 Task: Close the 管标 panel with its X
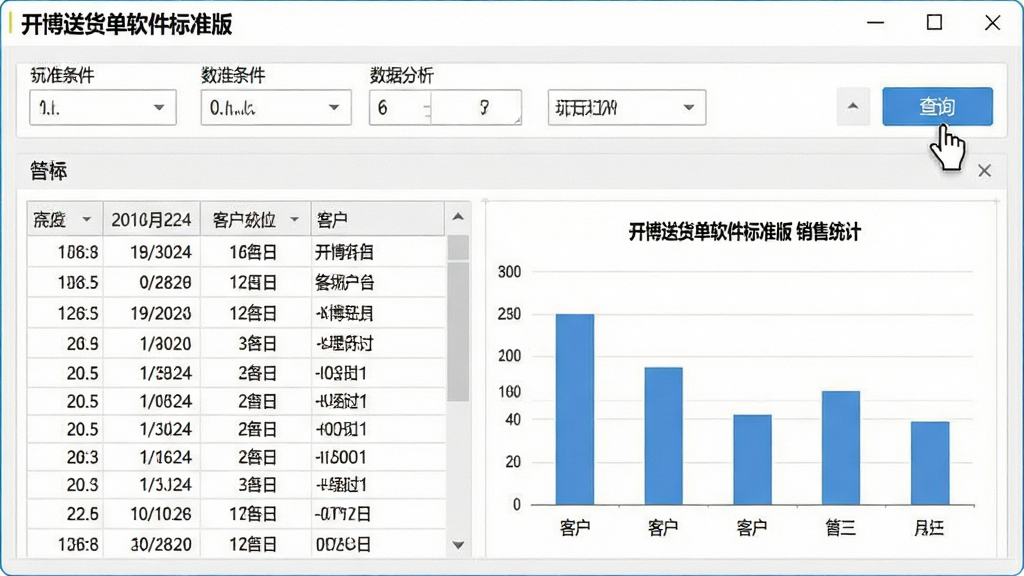pos(984,171)
